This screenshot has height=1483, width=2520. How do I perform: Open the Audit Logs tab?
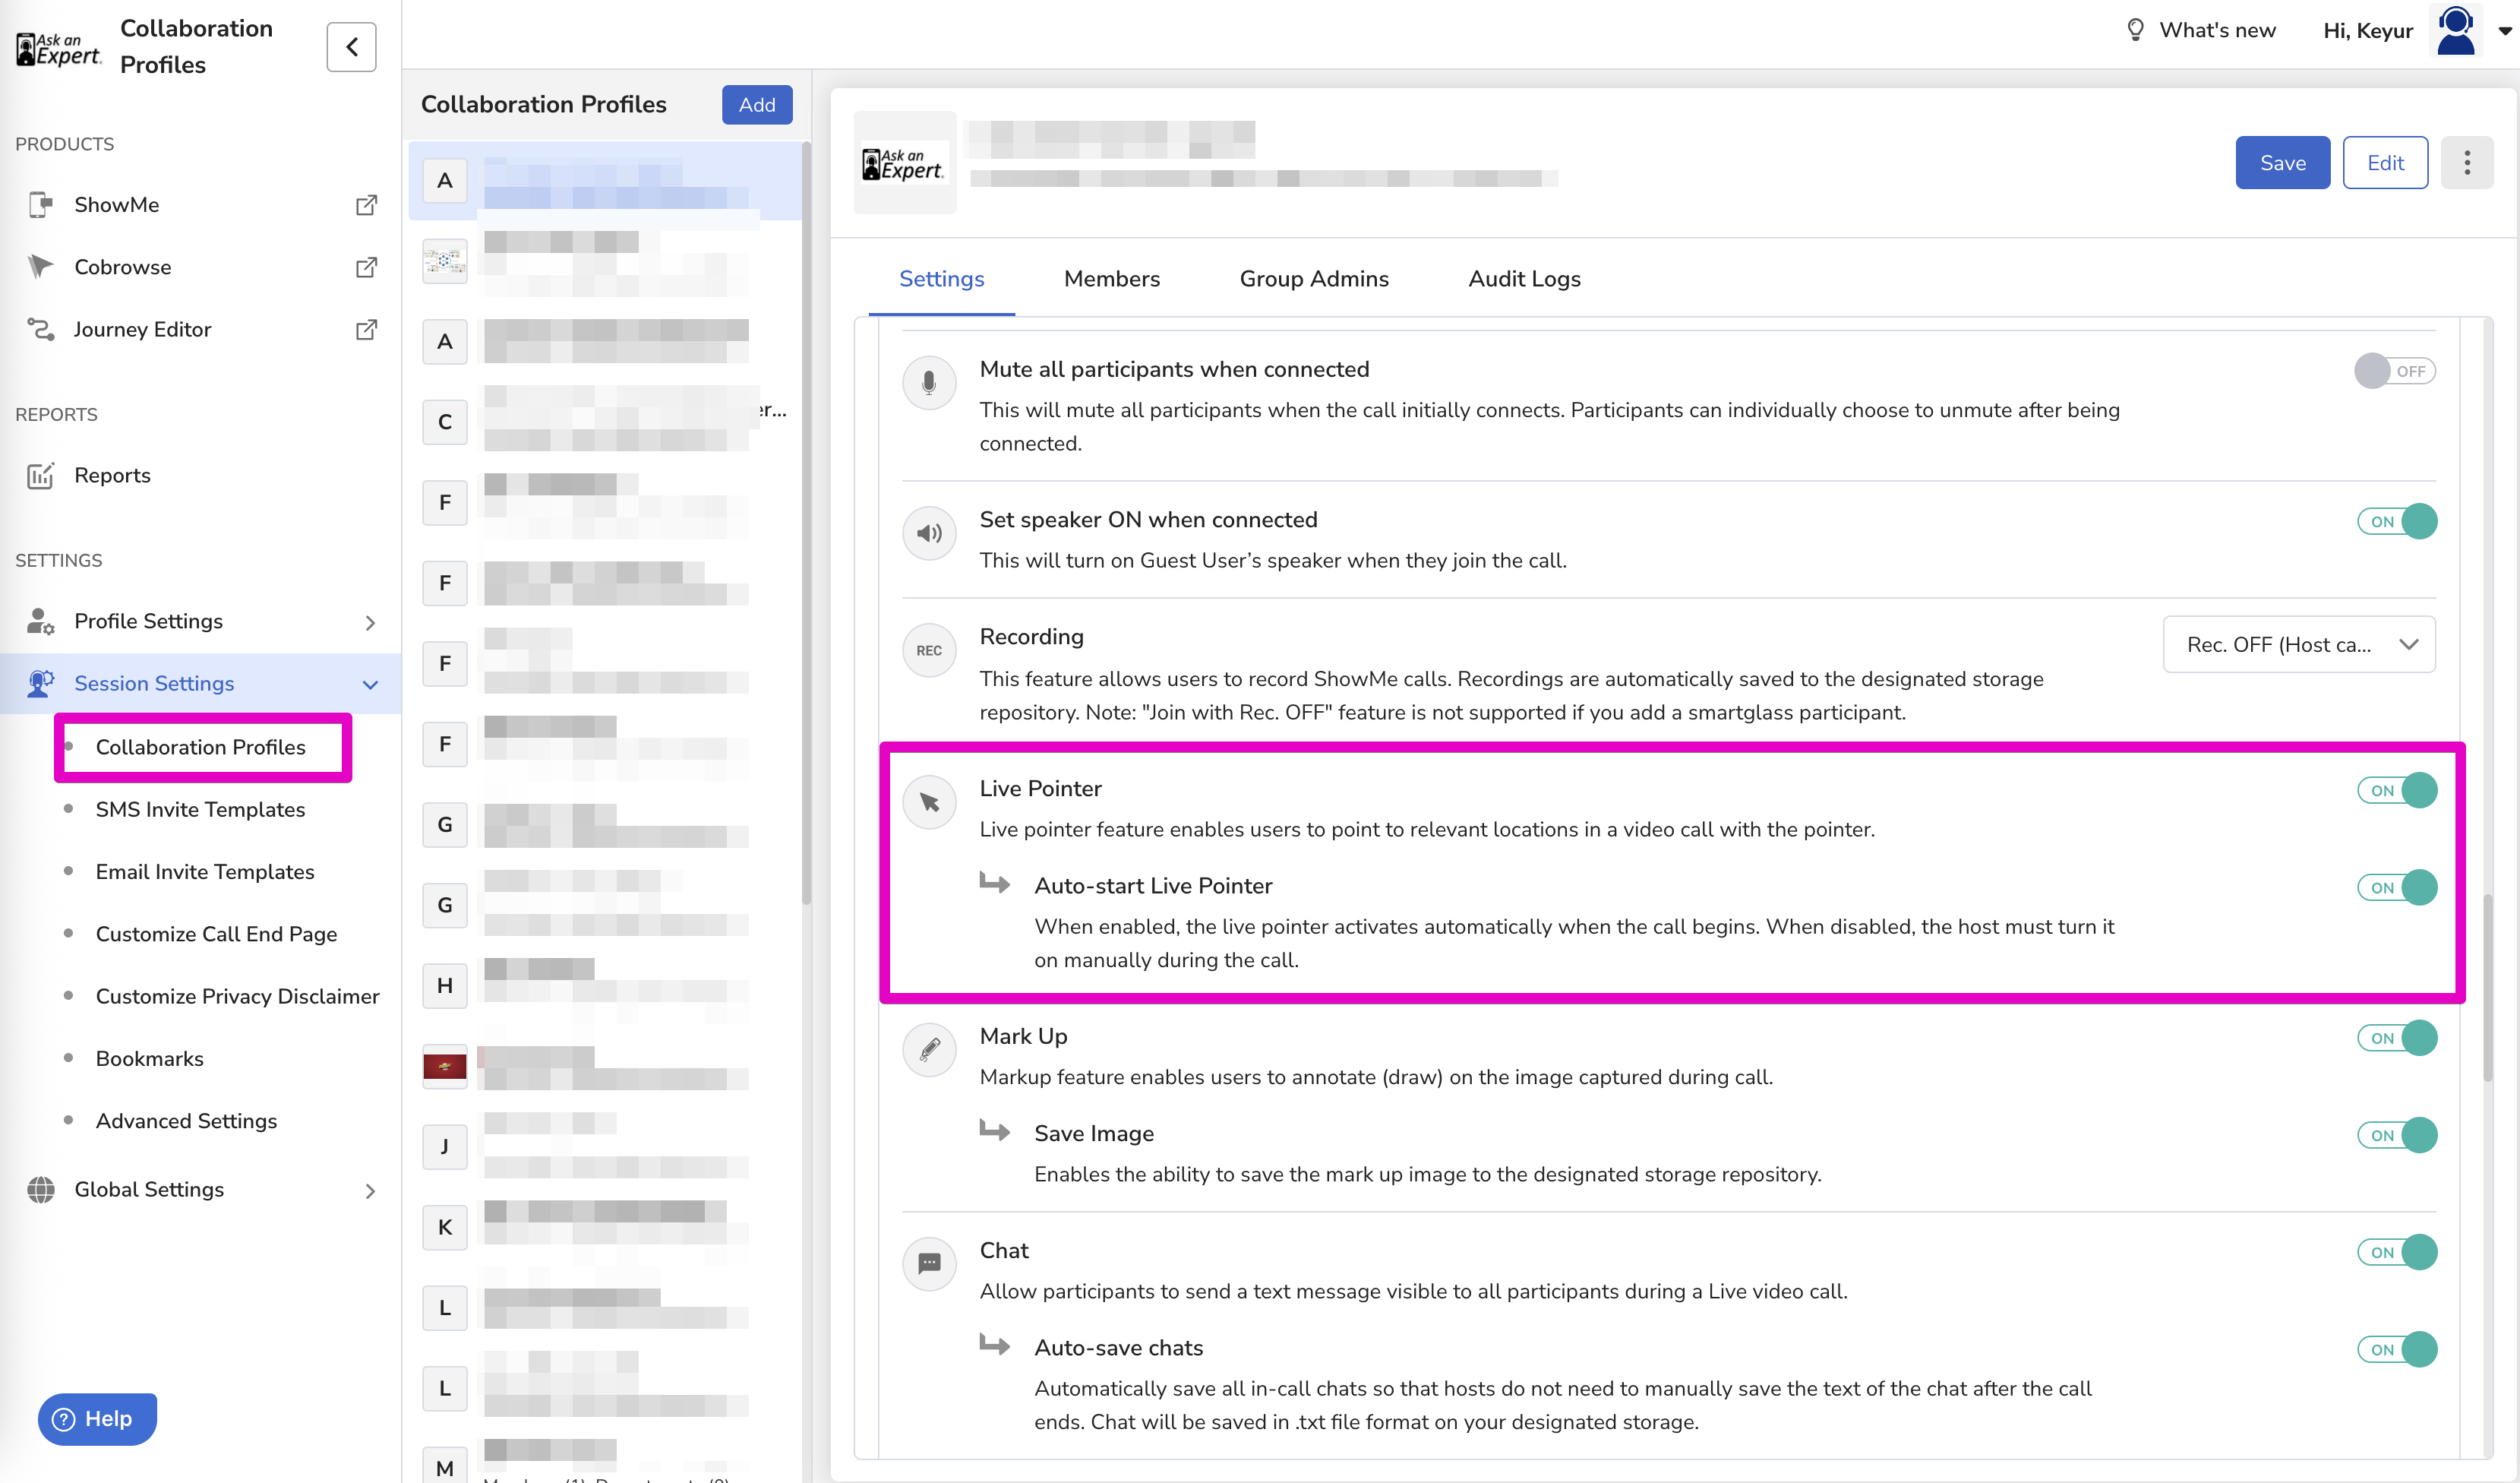coord(1523,279)
